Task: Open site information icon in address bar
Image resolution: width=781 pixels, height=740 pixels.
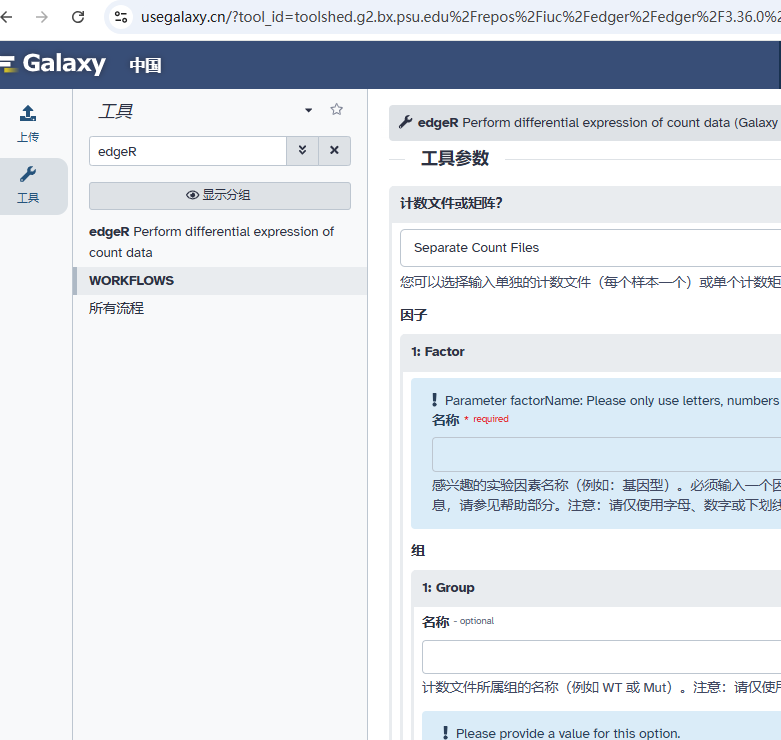Action: (121, 17)
